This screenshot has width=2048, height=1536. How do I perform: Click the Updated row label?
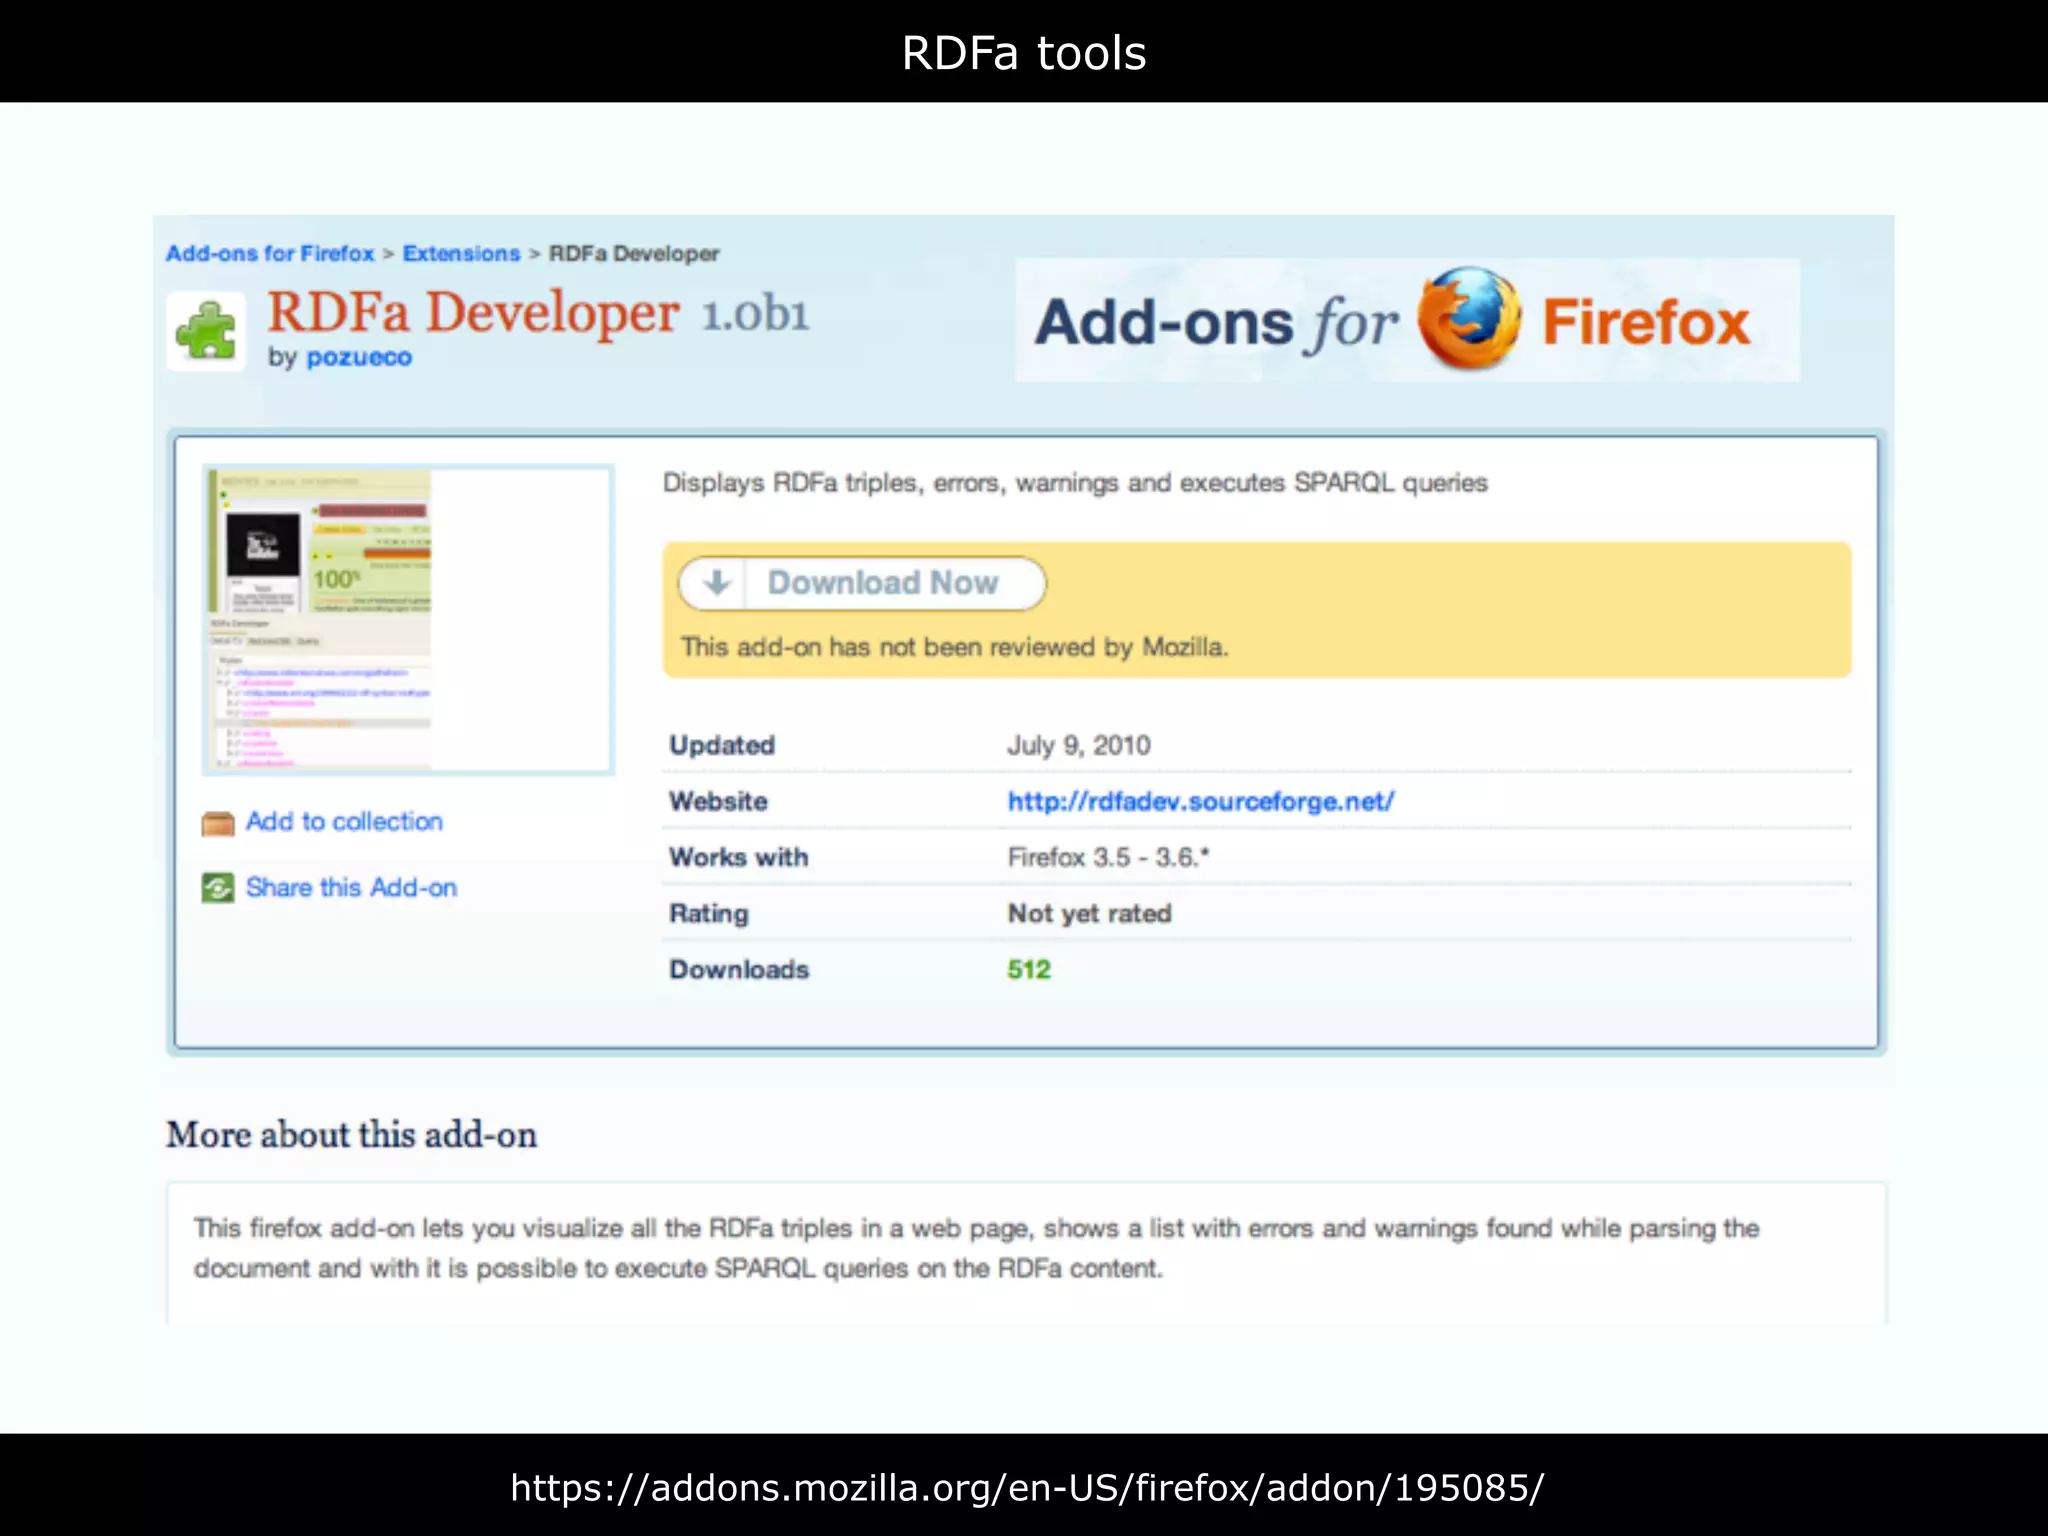click(722, 745)
